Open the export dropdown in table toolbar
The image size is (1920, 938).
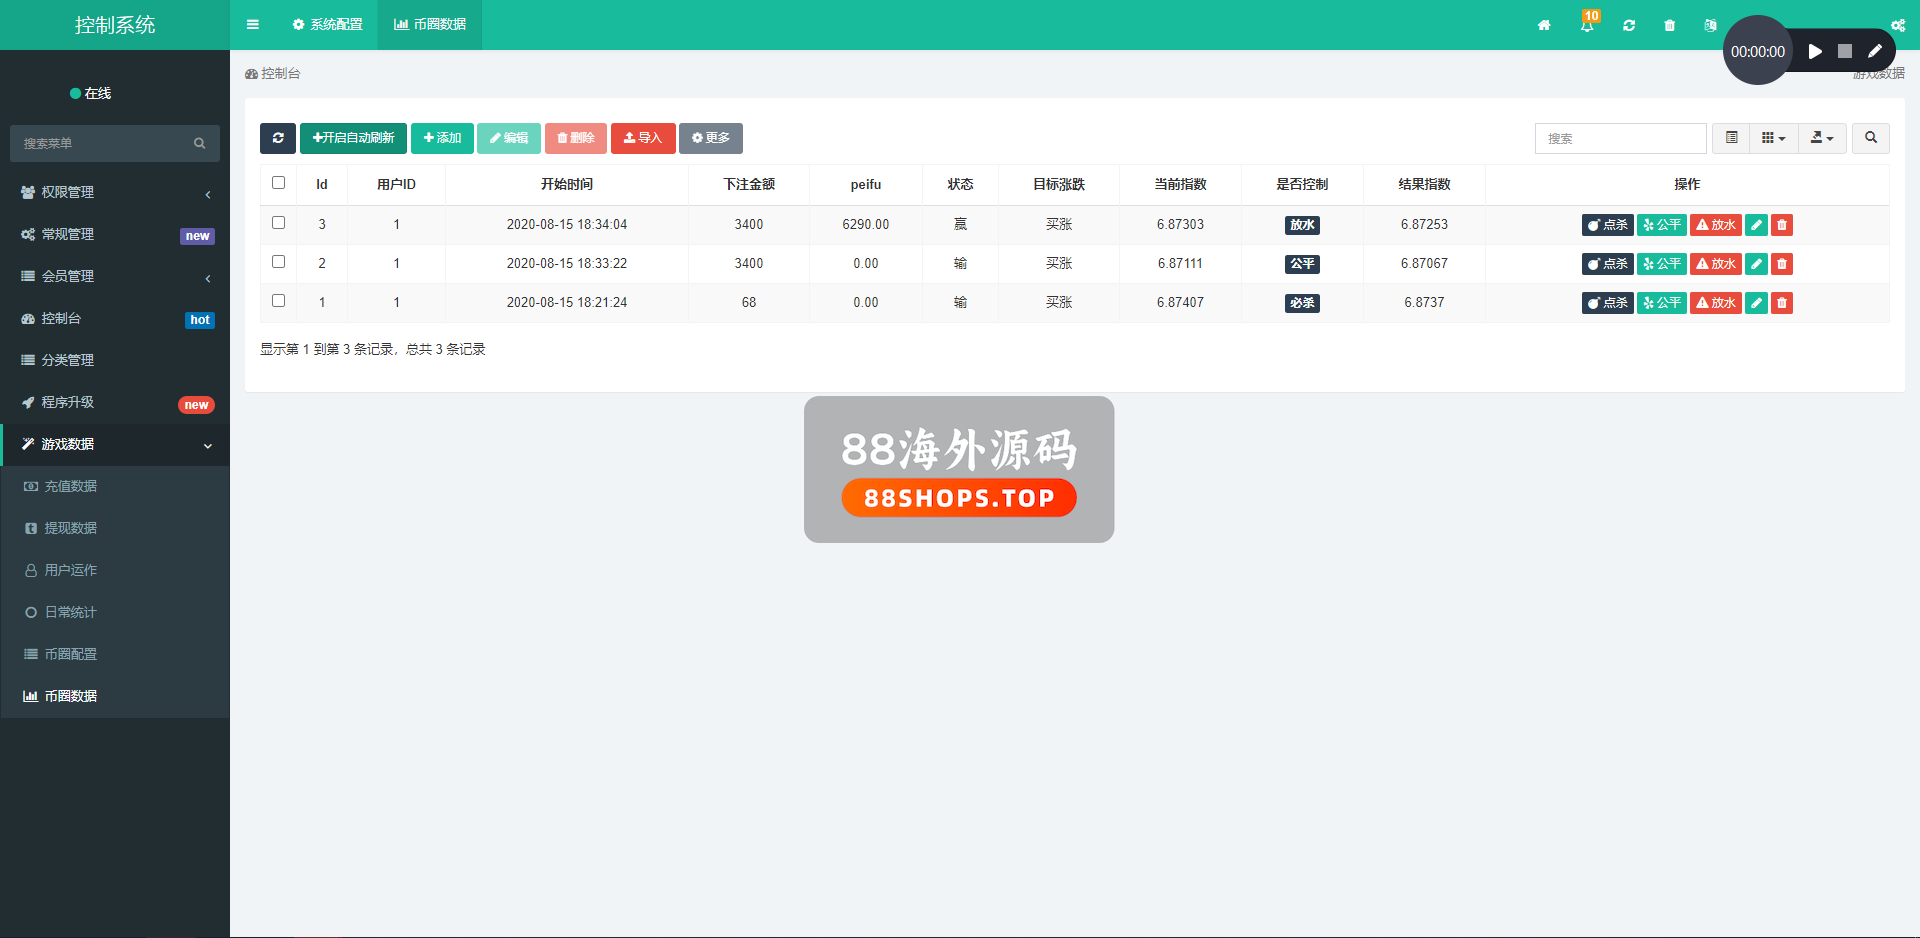point(1822,138)
